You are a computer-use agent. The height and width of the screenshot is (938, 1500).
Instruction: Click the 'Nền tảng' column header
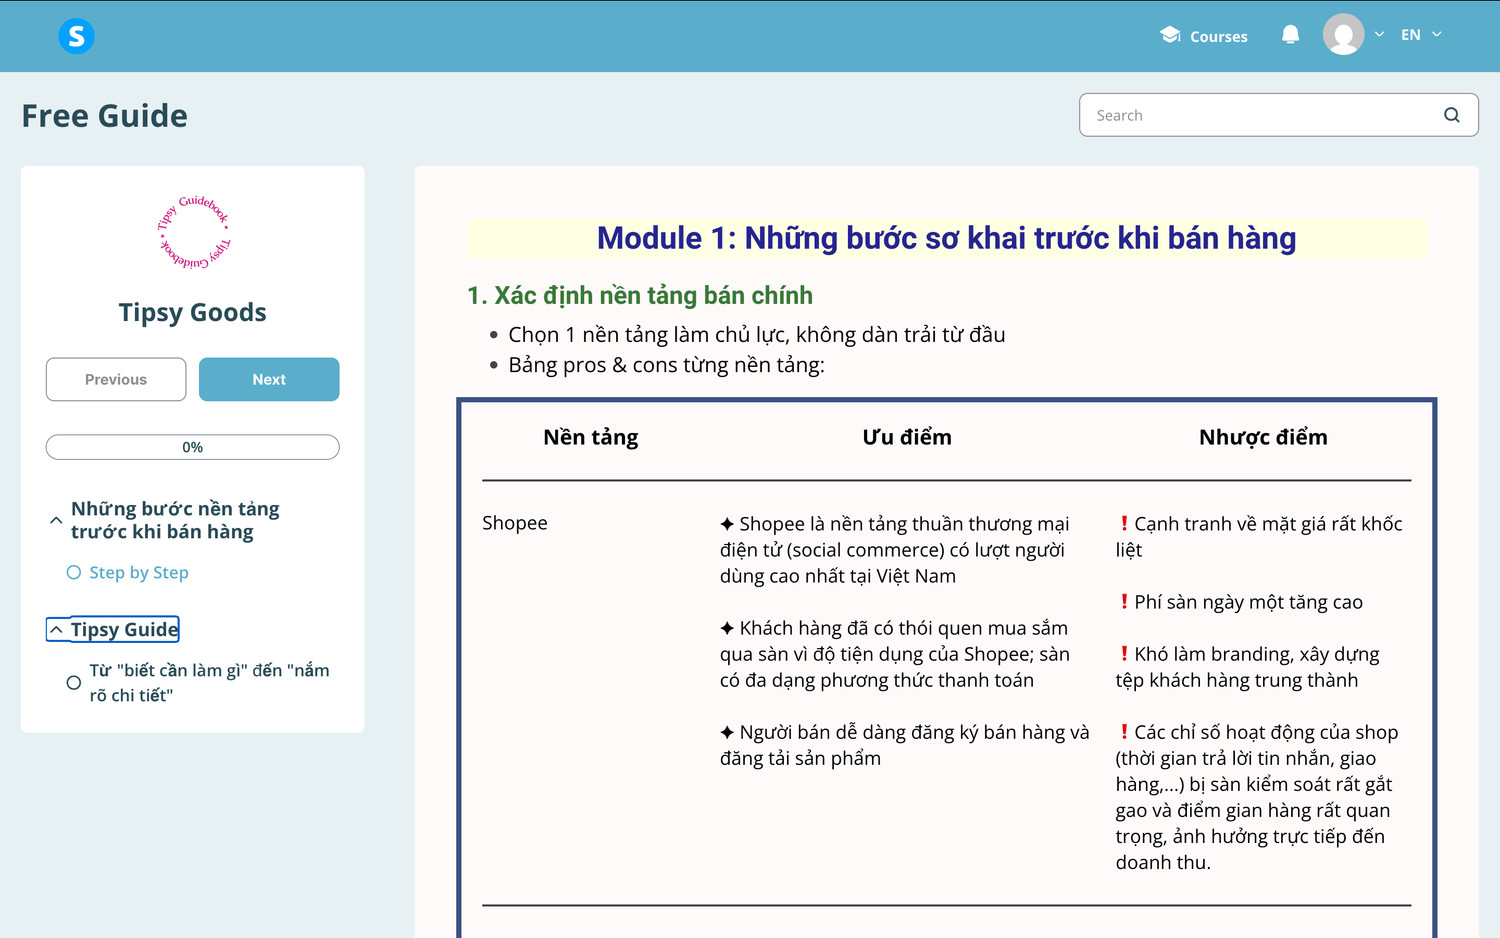591,437
